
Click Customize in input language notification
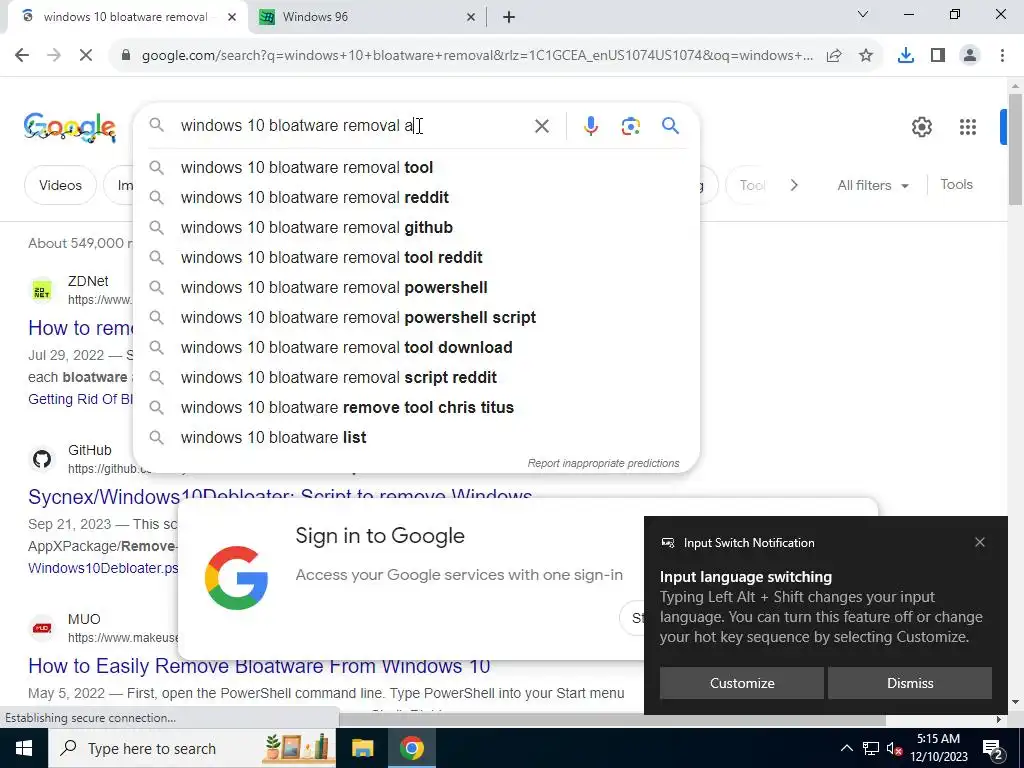(x=742, y=683)
